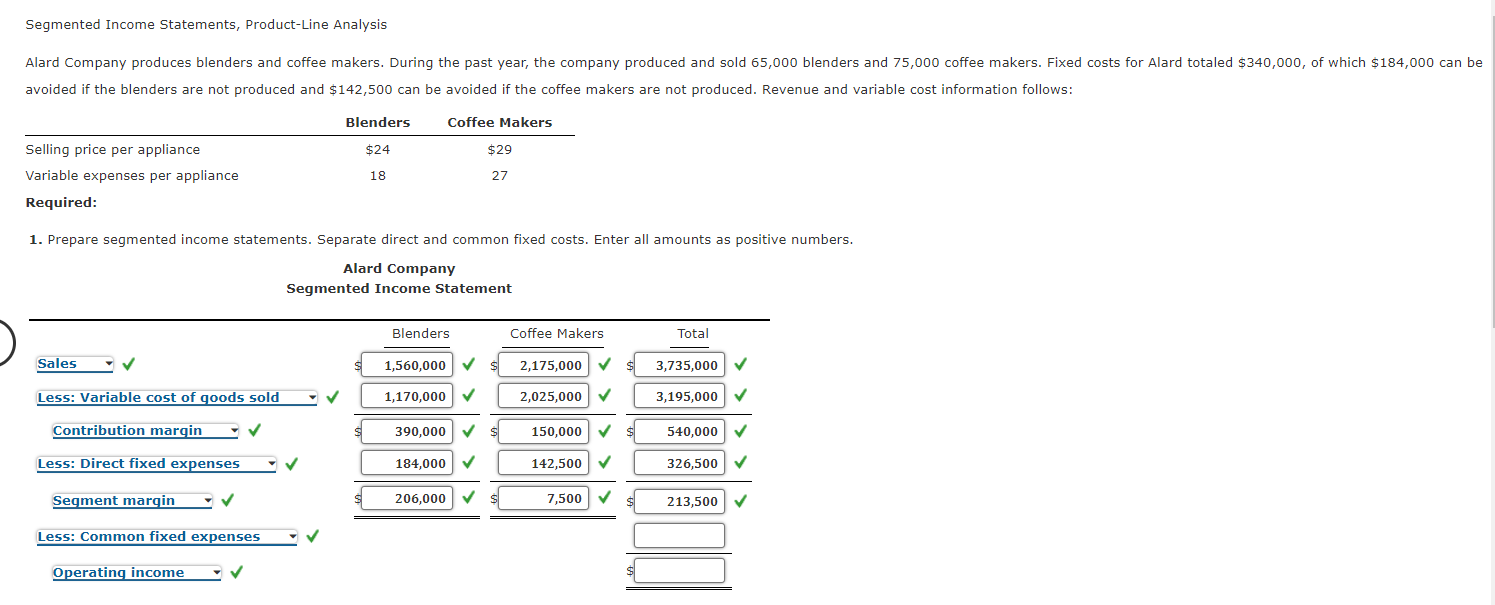This screenshot has width=1495, height=605.
Task: Expand the Contribution margin dropdown
Action: [145, 430]
